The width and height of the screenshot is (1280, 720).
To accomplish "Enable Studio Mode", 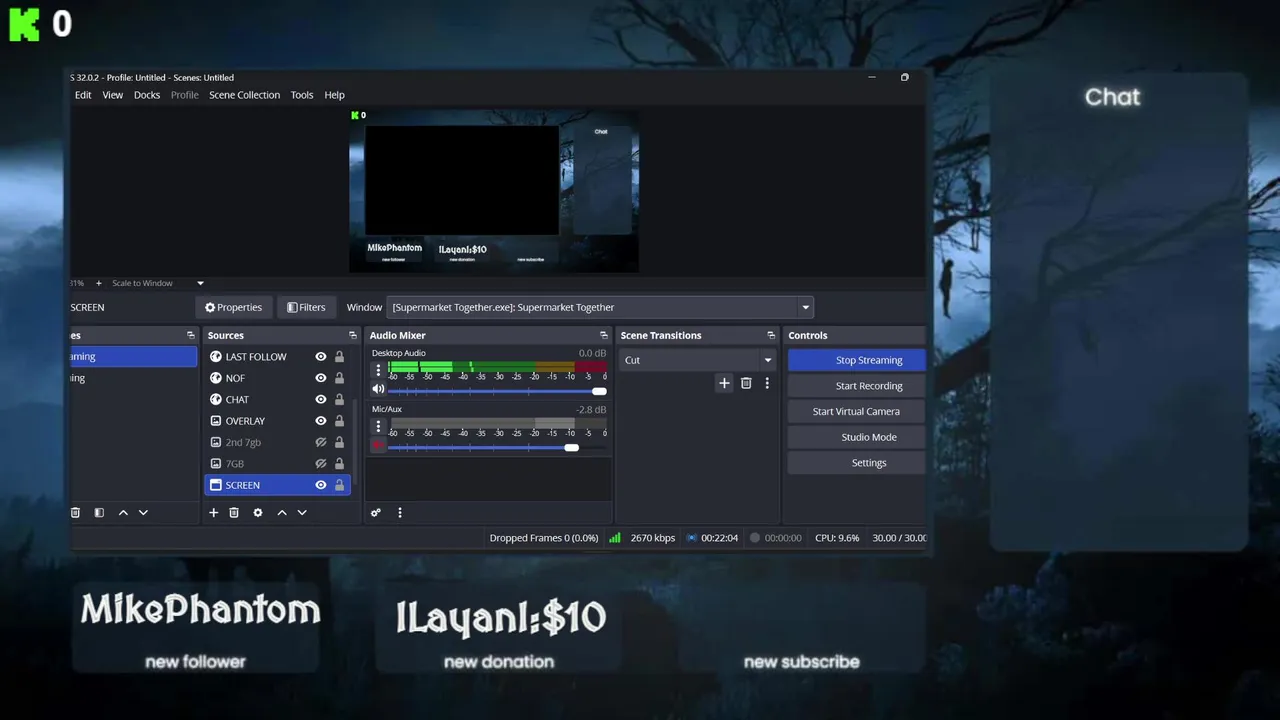I will point(857,437).
